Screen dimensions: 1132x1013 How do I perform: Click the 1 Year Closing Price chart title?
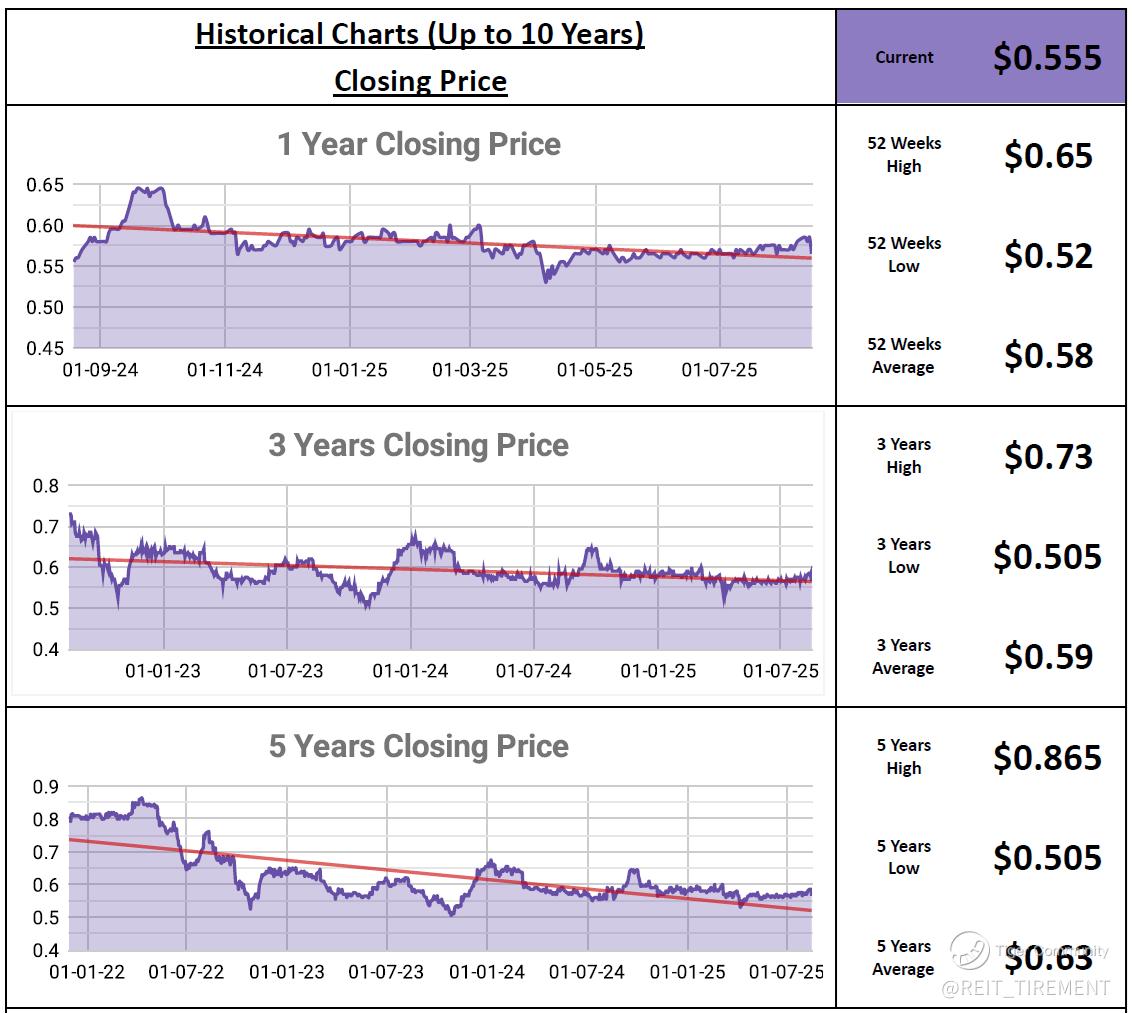(x=419, y=144)
